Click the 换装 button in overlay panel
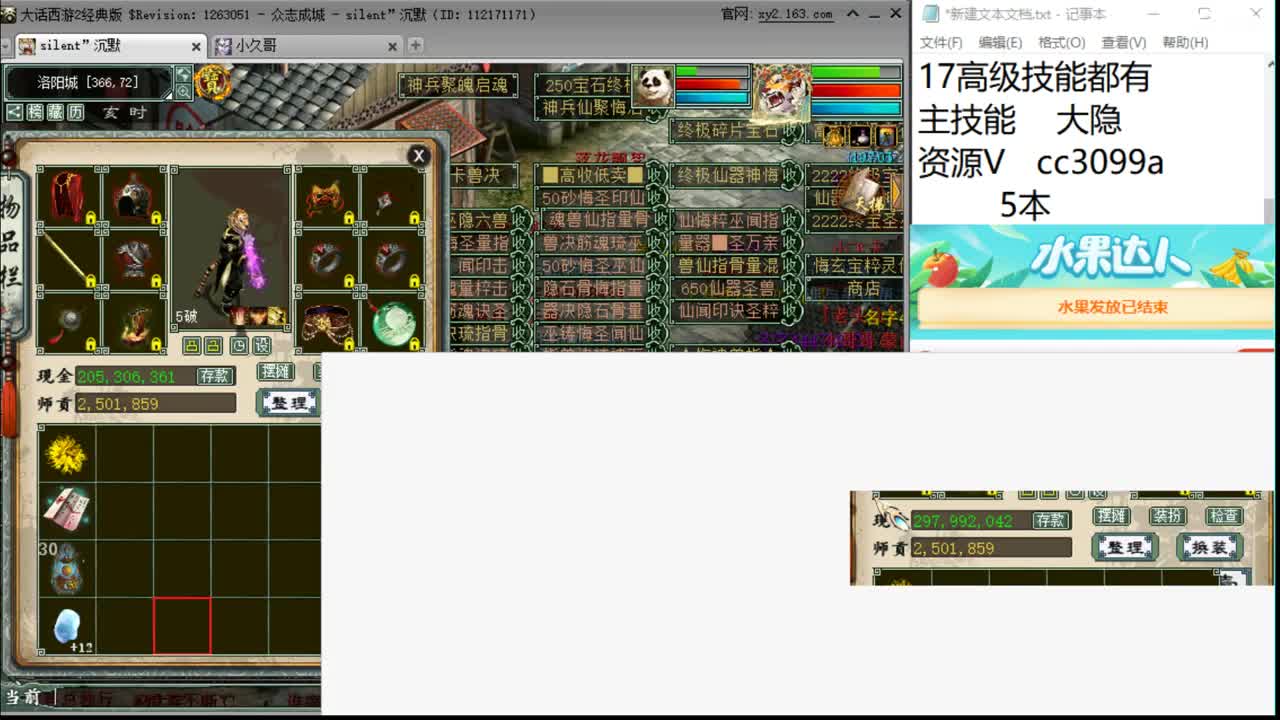1280x720 pixels. (x=1210, y=547)
